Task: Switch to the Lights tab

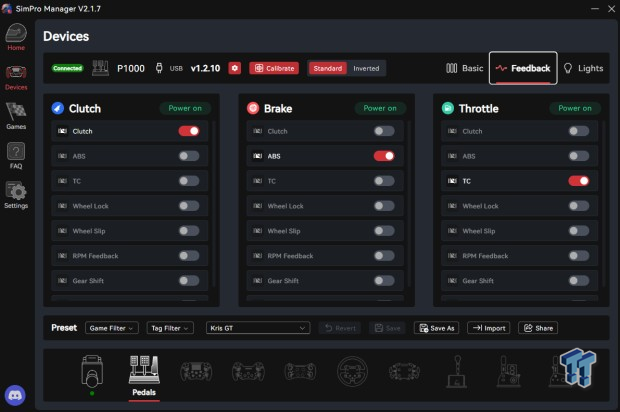Action: [x=583, y=68]
